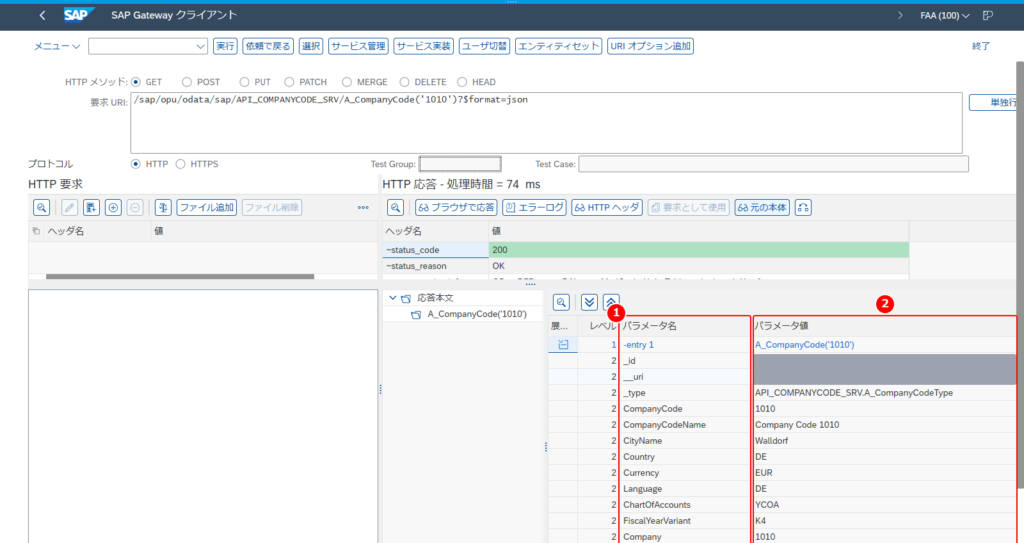Open the command field combo box arrow

pos(200,46)
